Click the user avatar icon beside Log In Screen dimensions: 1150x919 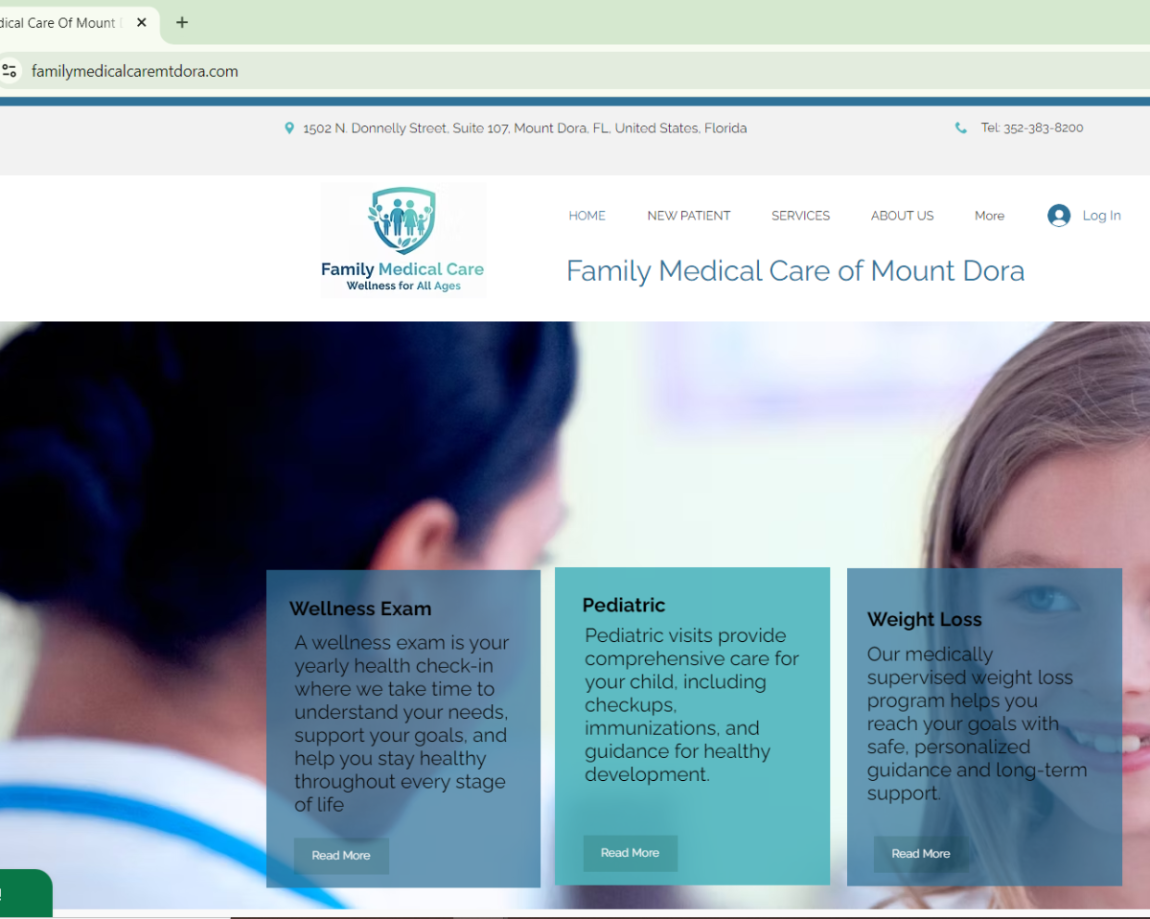pos(1058,215)
